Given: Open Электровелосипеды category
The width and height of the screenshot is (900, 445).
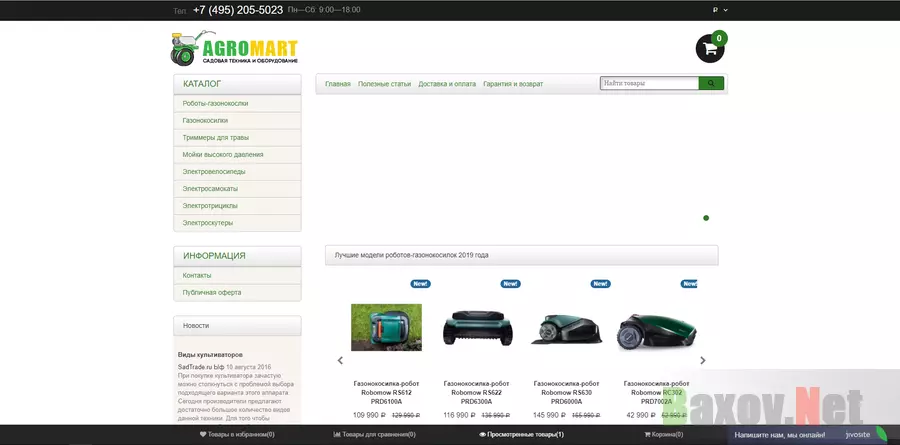Looking at the screenshot, I should [237, 172].
